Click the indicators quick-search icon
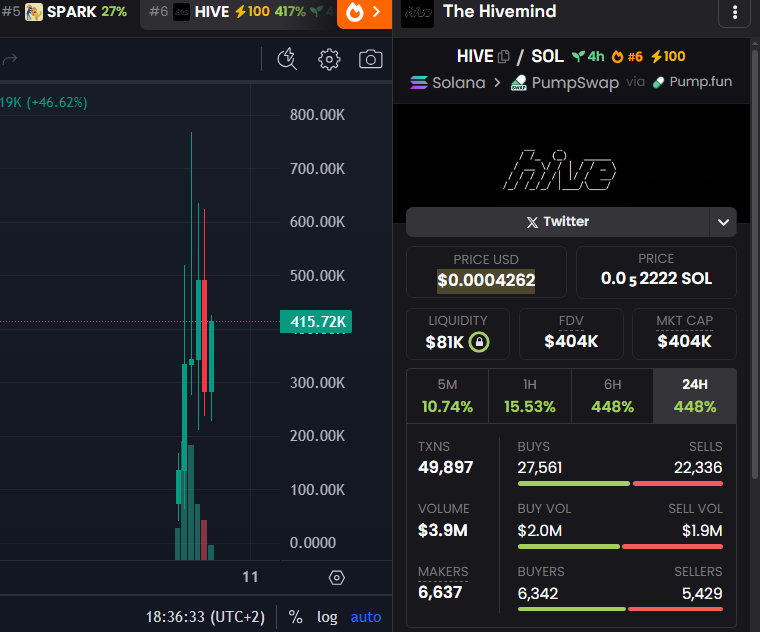 pyautogui.click(x=287, y=59)
